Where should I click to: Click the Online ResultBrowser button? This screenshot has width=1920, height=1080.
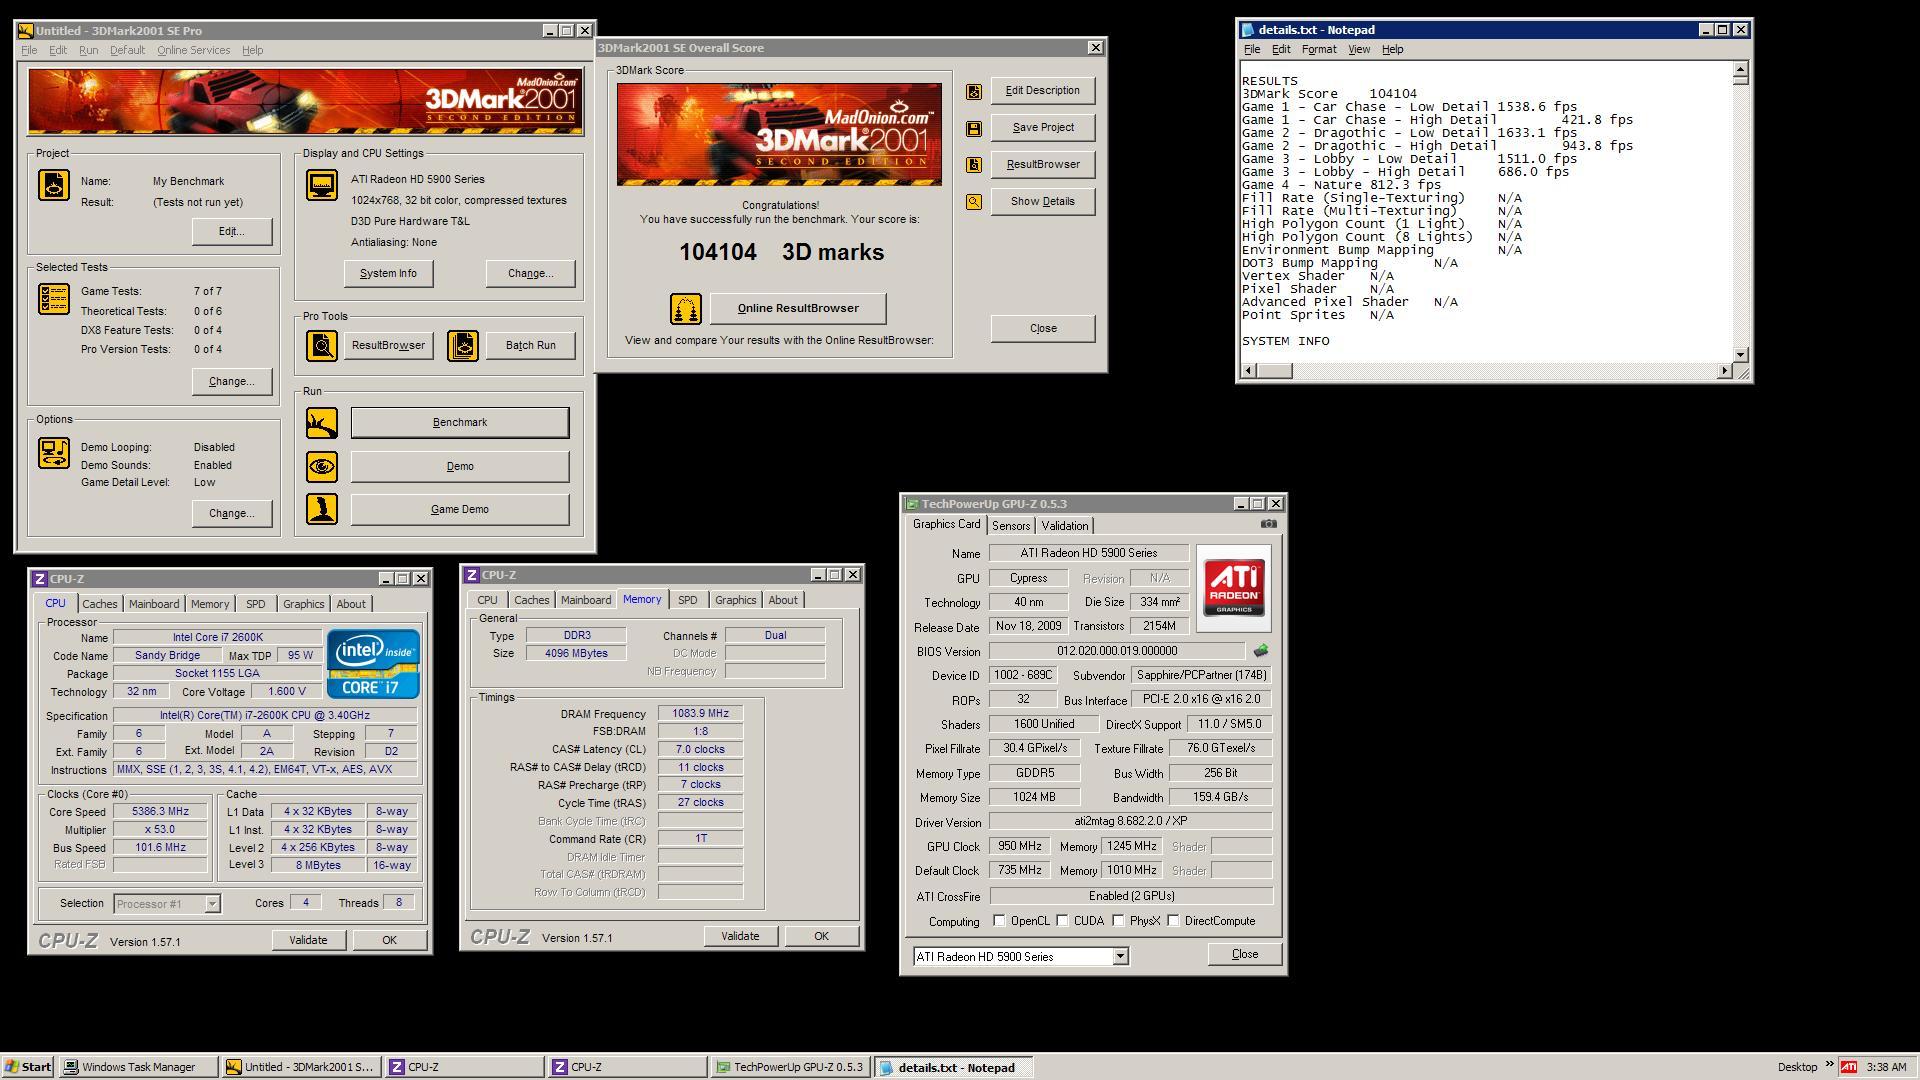pyautogui.click(x=798, y=309)
